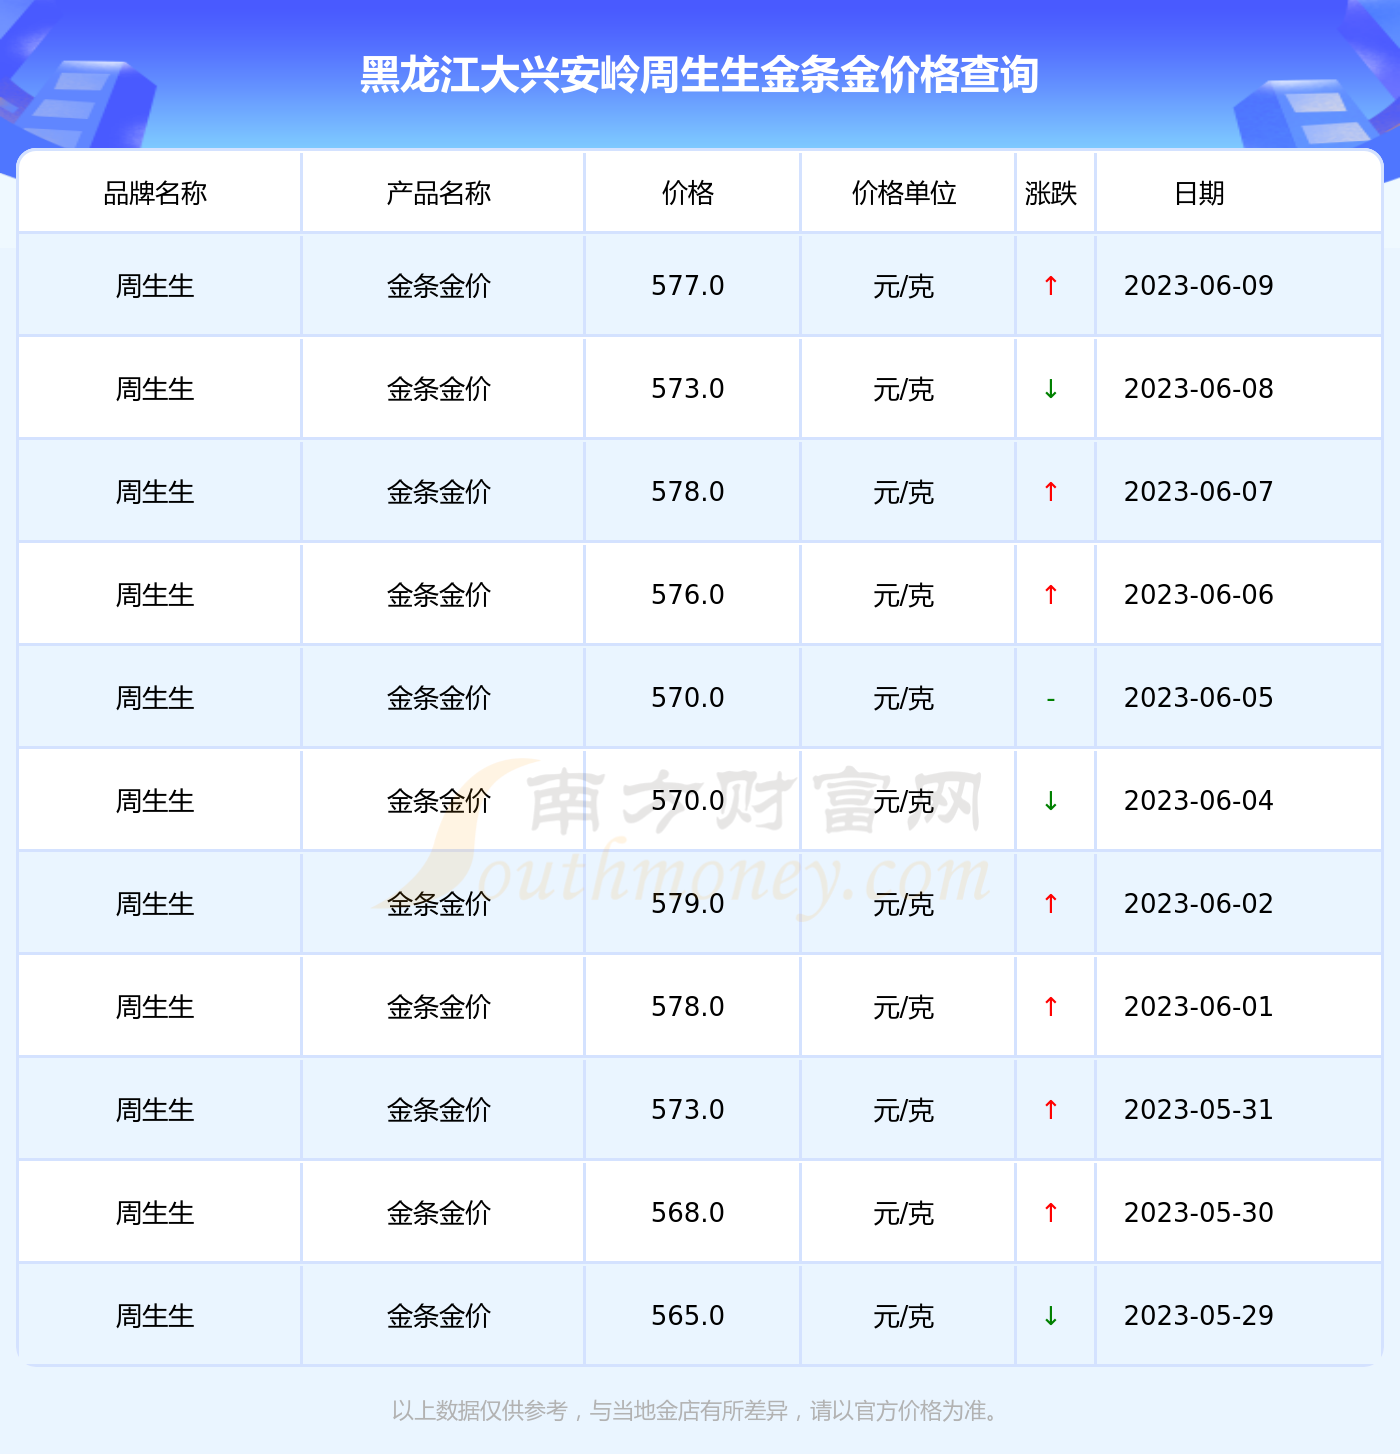Viewport: 1400px width, 1455px height.
Task: Click the red up arrow for 2023-06-02
Action: tap(1051, 904)
